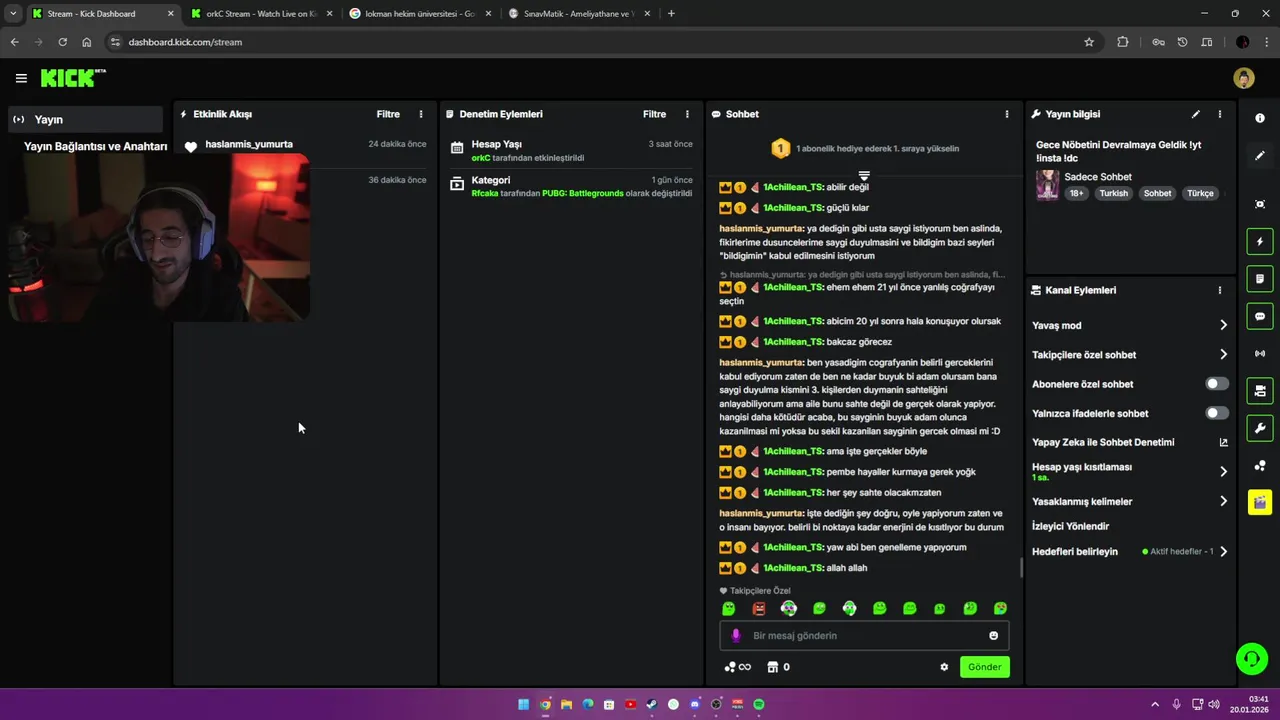Click the broadcast signal icon in the right sidebar
The width and height of the screenshot is (1280, 720).
coord(1260,354)
